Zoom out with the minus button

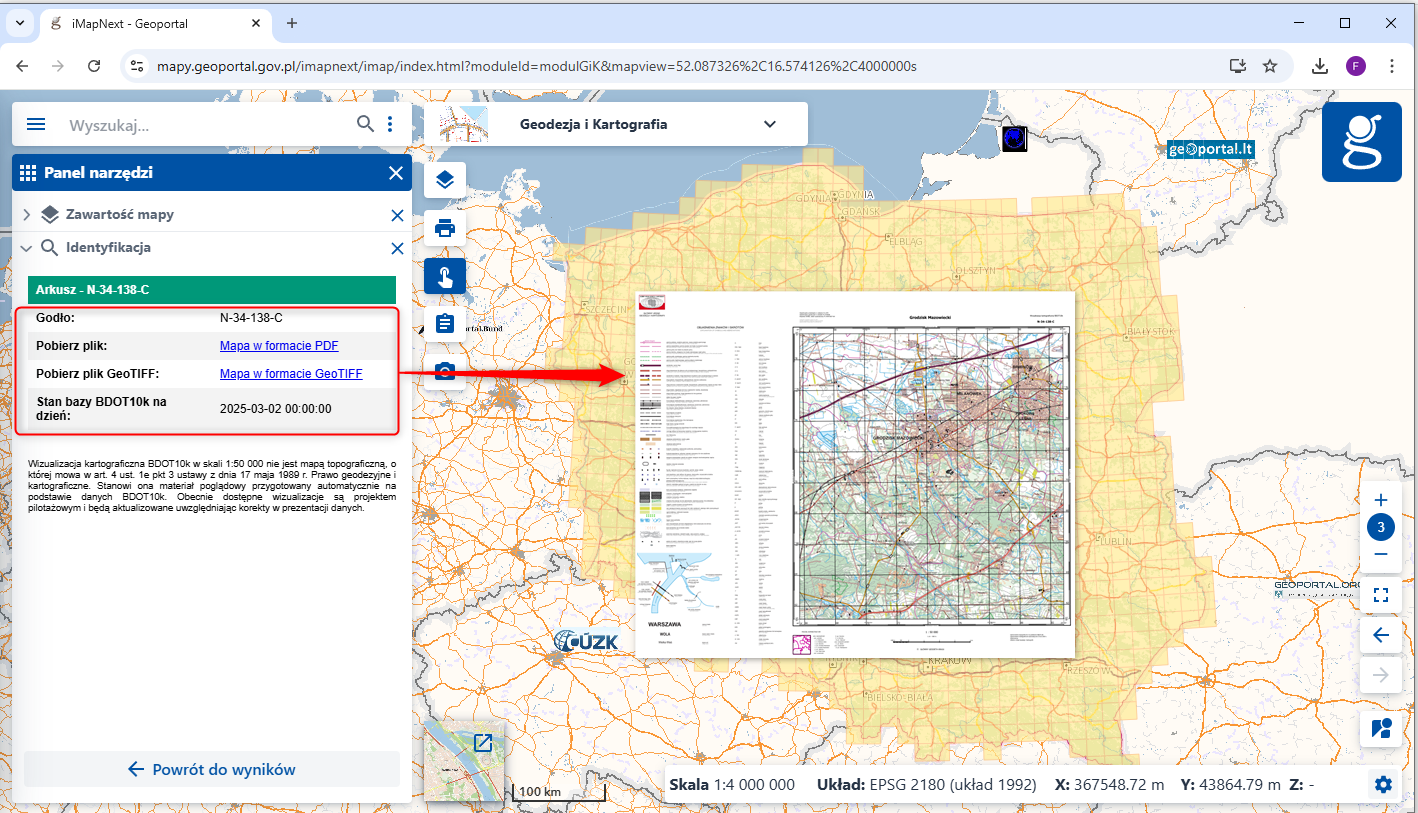click(x=1381, y=554)
